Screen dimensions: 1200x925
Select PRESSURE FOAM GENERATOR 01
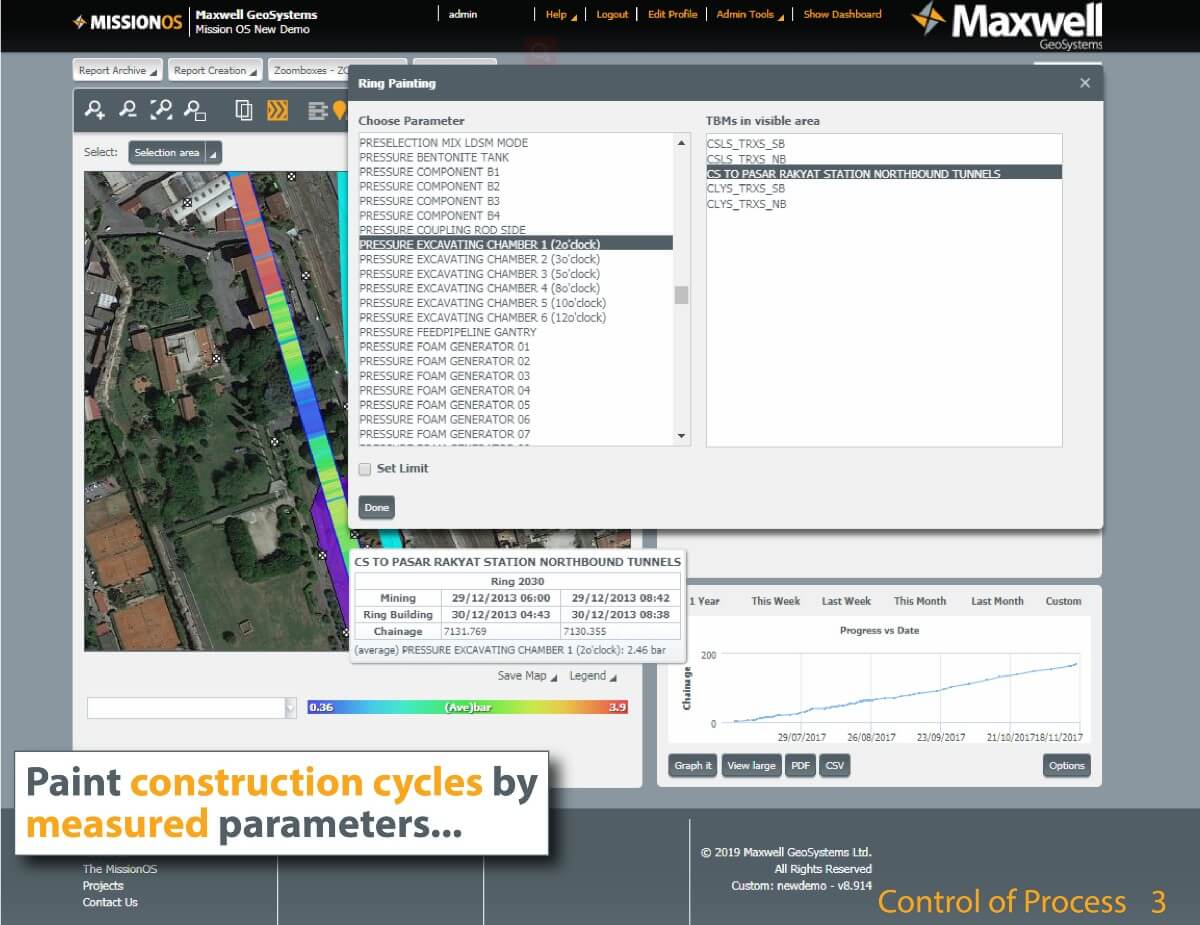515,346
